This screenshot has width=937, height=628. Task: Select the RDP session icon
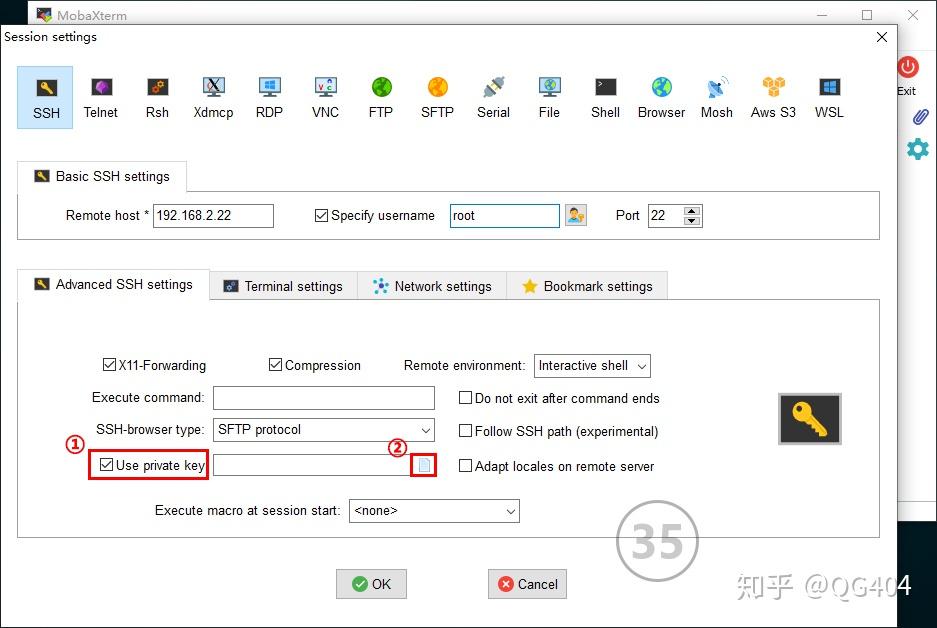point(269,96)
